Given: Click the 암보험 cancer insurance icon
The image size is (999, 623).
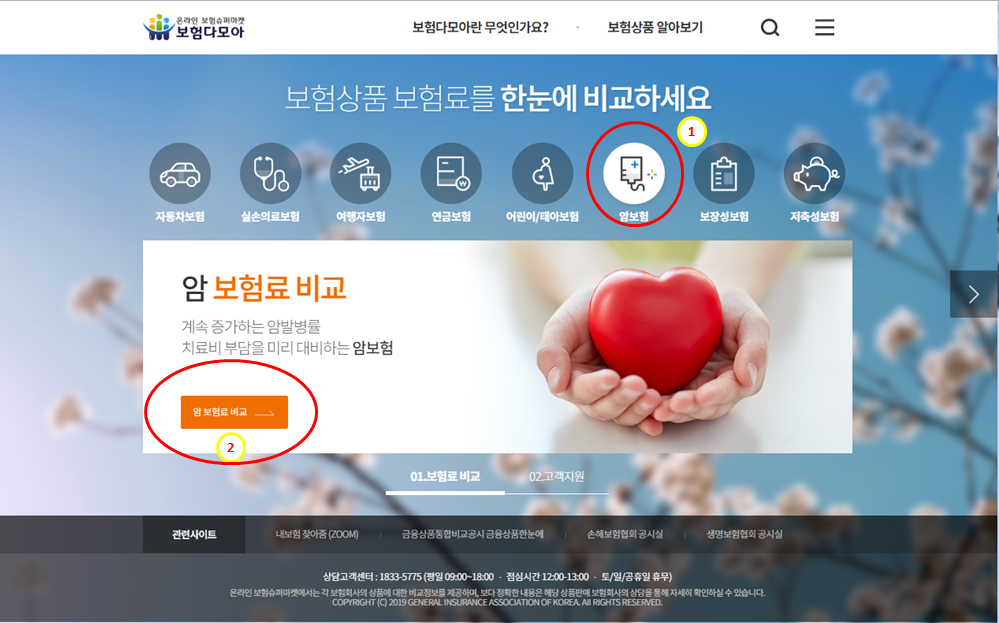Looking at the screenshot, I should coord(634,174).
